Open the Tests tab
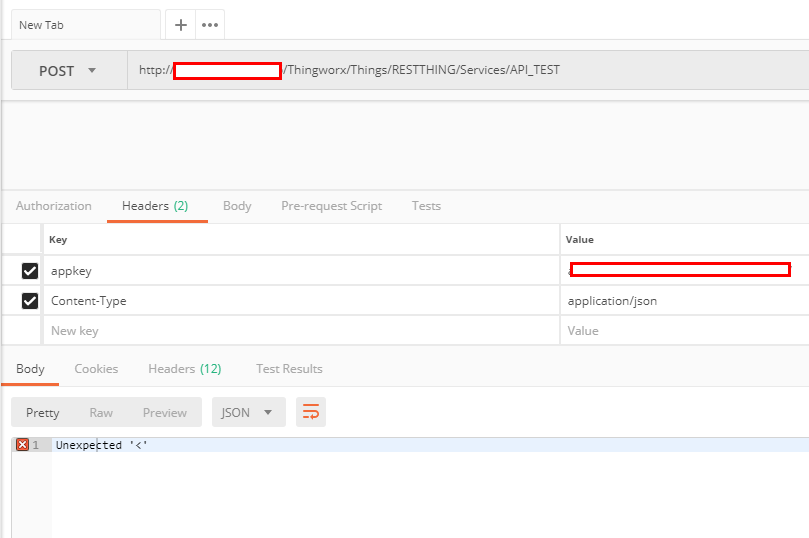 426,206
